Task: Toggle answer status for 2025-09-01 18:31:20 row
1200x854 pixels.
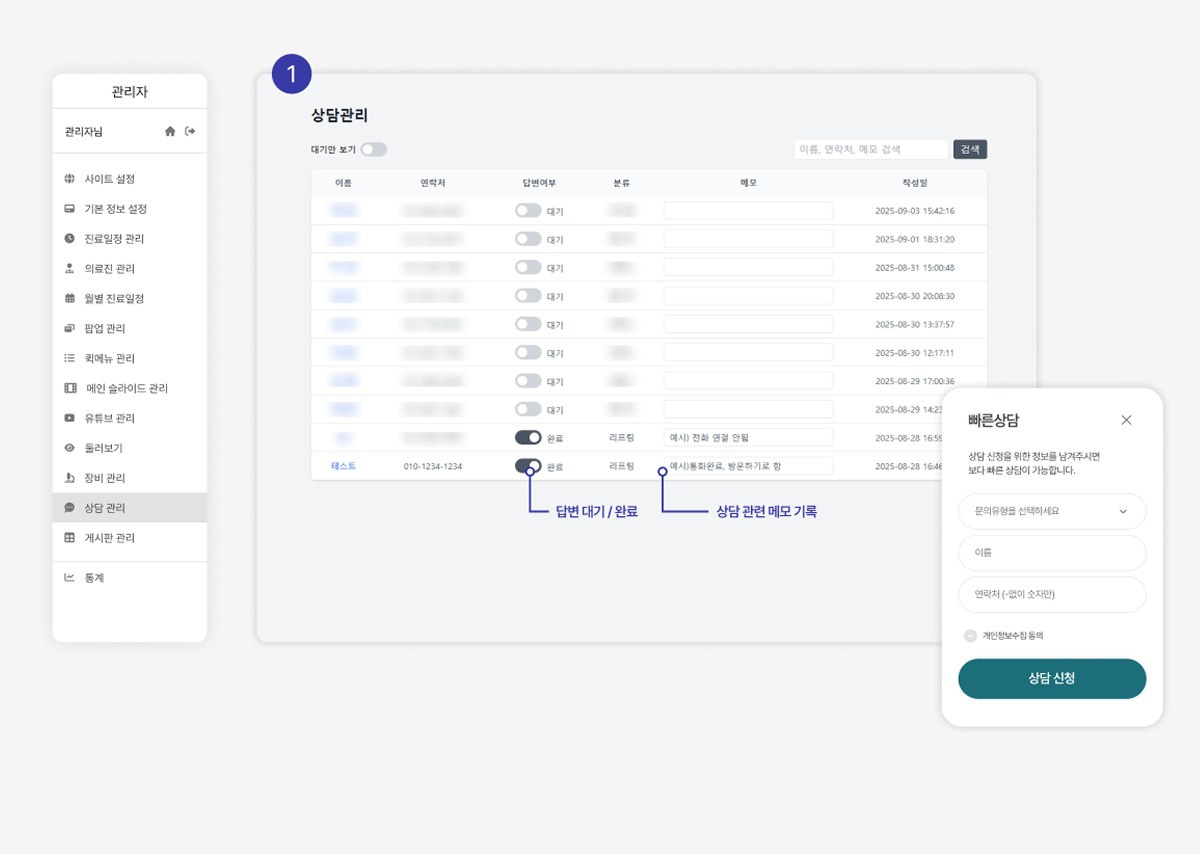Action: coord(528,239)
